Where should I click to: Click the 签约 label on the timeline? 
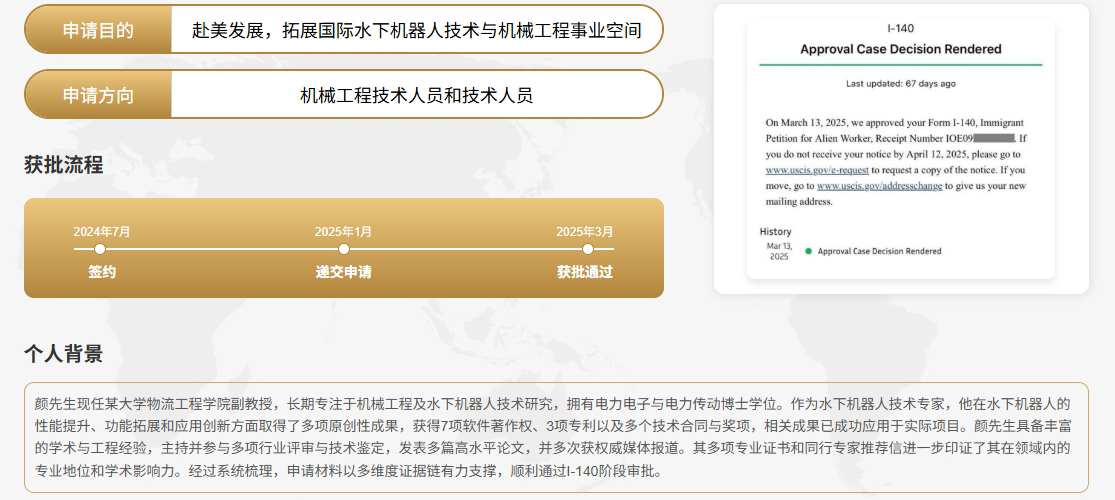[101, 272]
